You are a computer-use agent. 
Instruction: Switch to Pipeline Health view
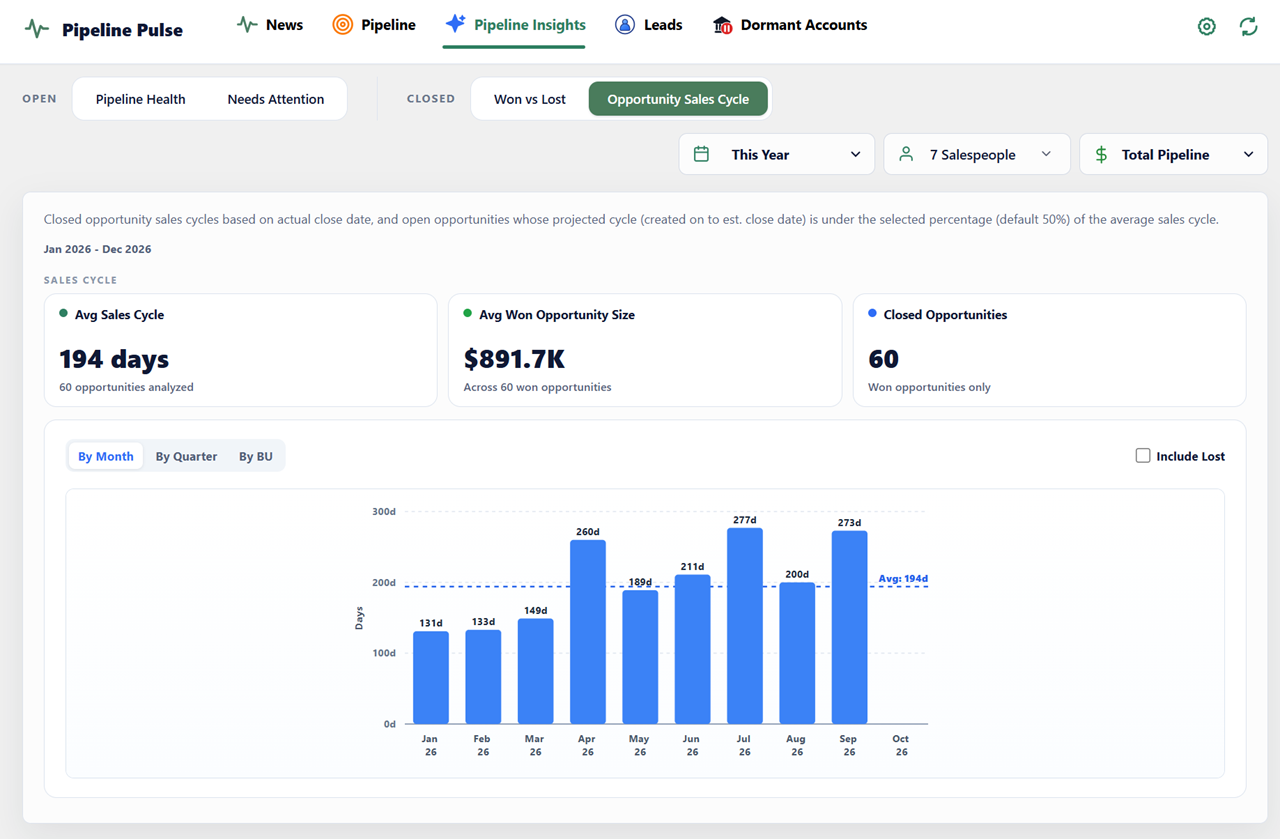pos(140,99)
